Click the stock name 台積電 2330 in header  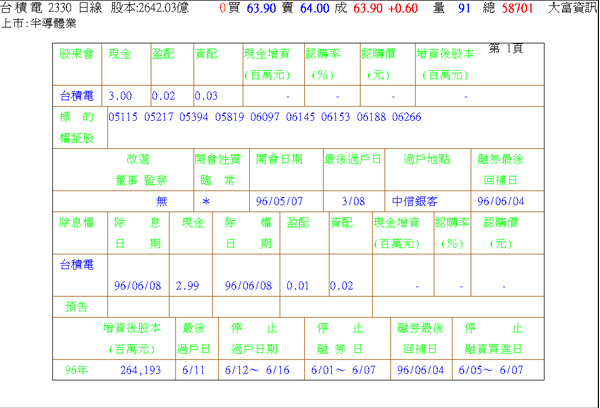(x=36, y=8)
